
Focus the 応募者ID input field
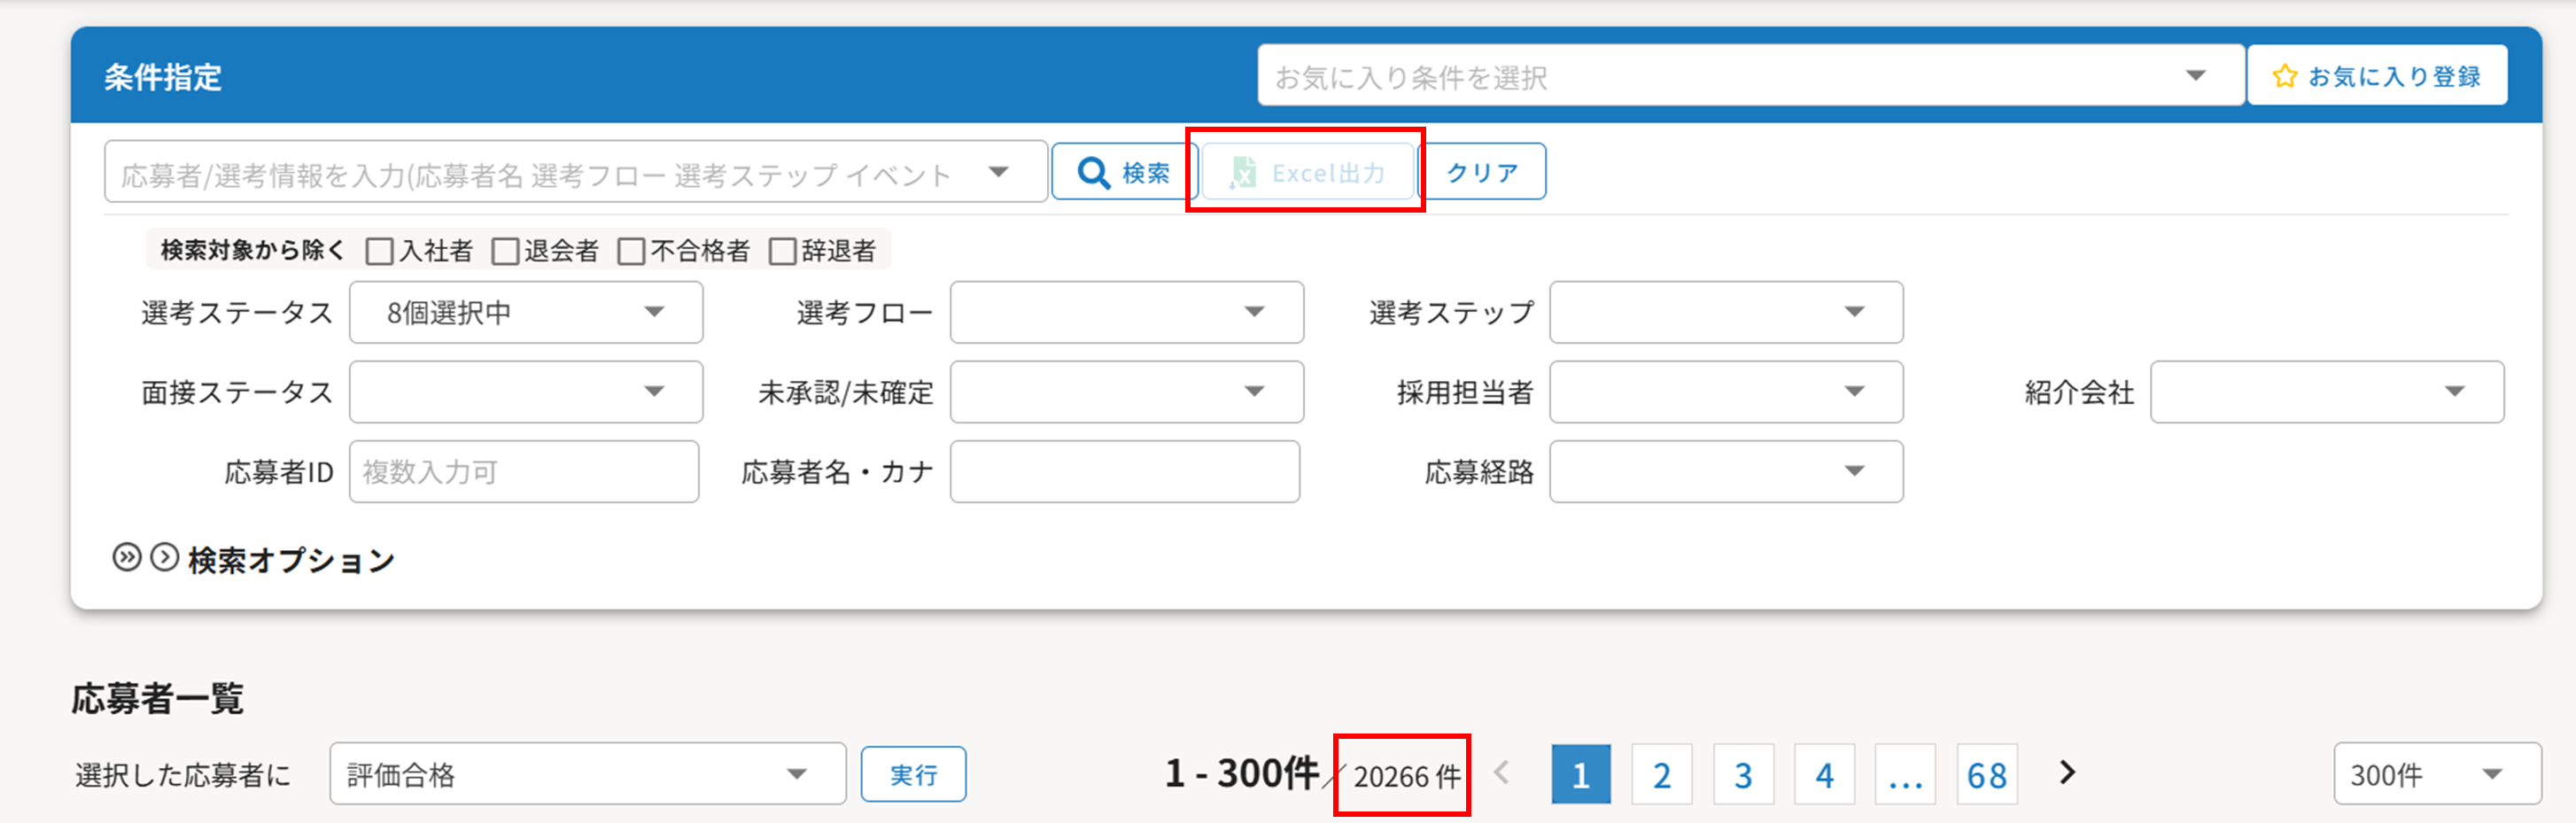(524, 471)
